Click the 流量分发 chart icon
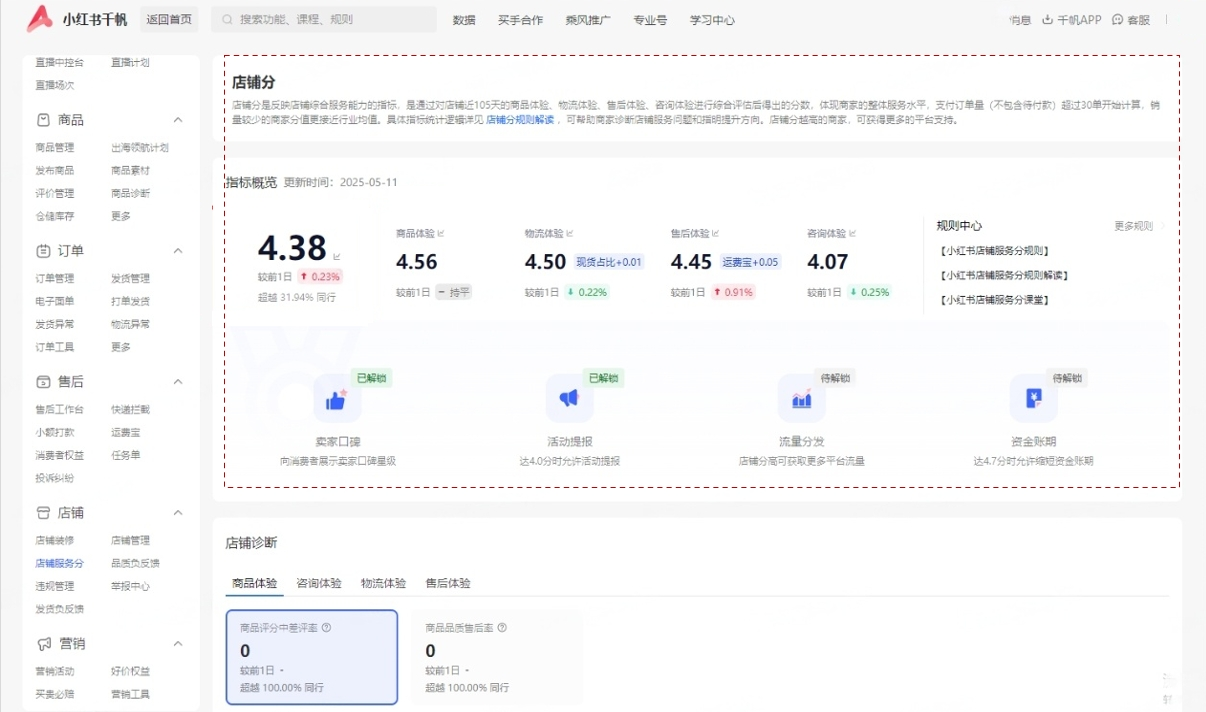 801,399
